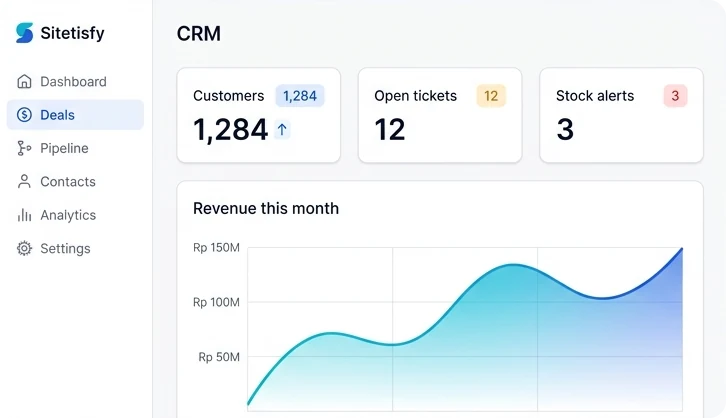
Task: Click the CRM page heading
Action: coord(199,34)
